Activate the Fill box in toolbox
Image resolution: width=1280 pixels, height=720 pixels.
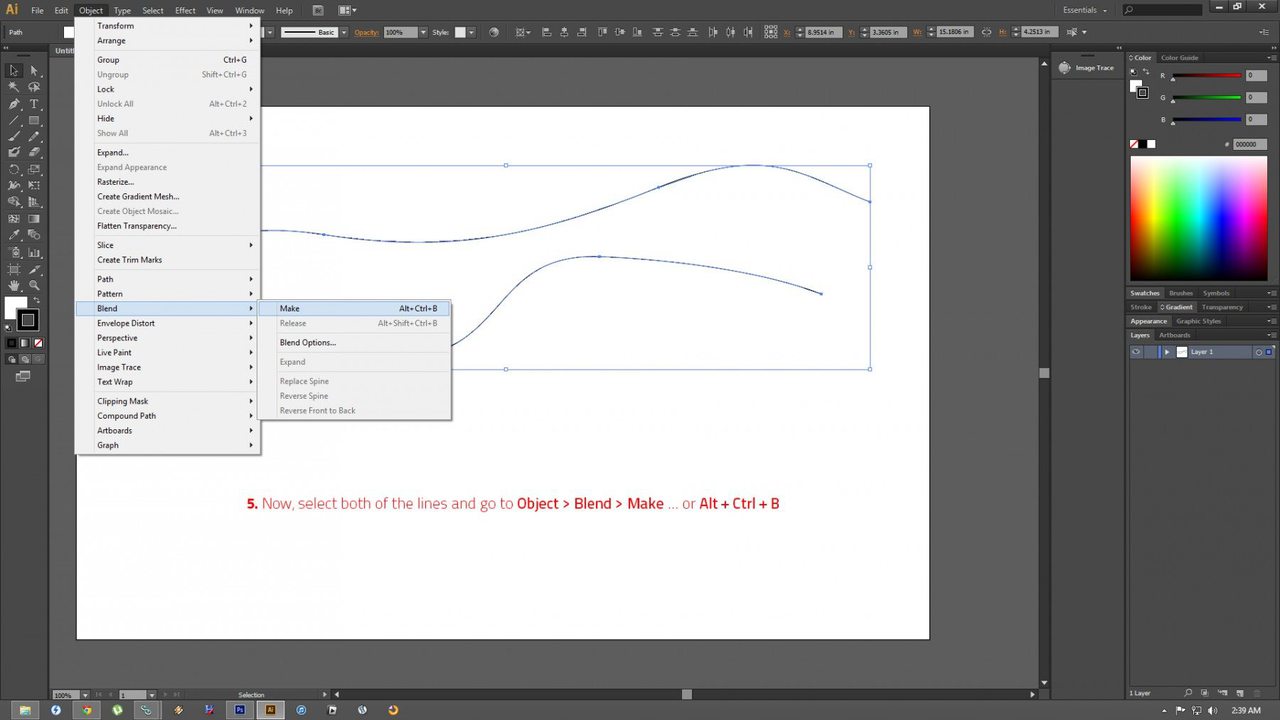click(x=14, y=305)
